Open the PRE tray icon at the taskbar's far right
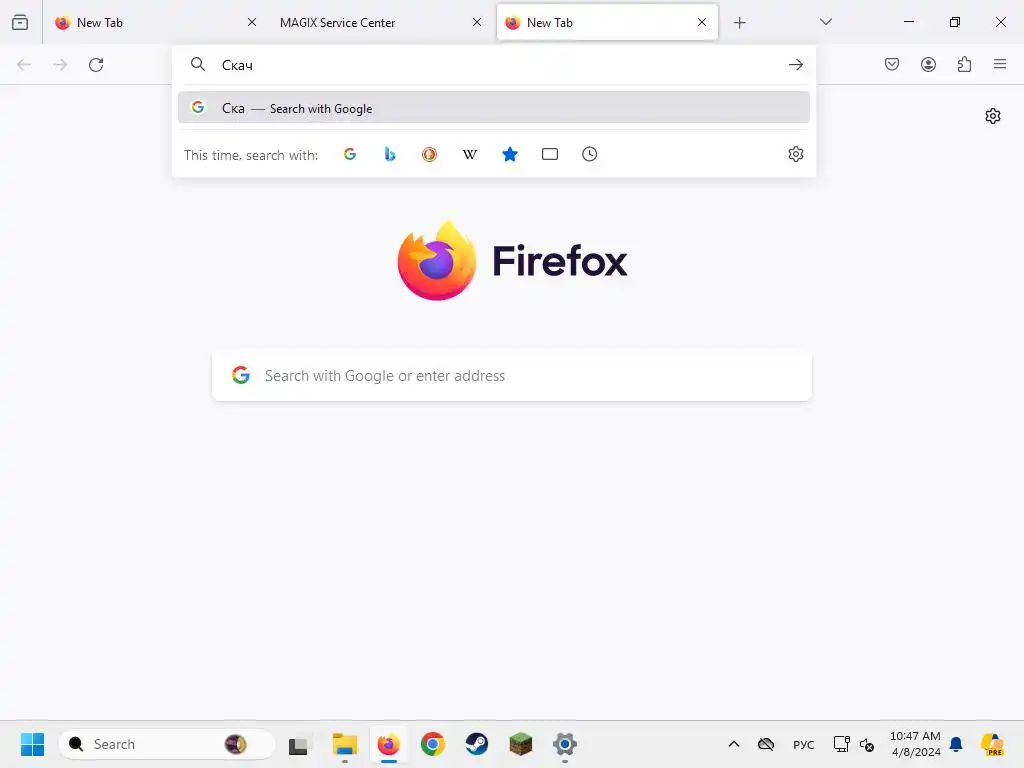The height and width of the screenshot is (768, 1024). (x=992, y=744)
